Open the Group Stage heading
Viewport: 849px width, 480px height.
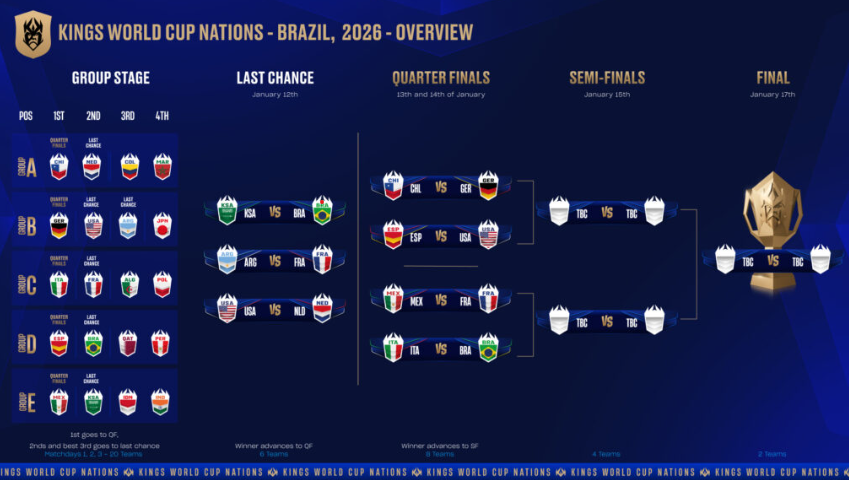tap(110, 78)
